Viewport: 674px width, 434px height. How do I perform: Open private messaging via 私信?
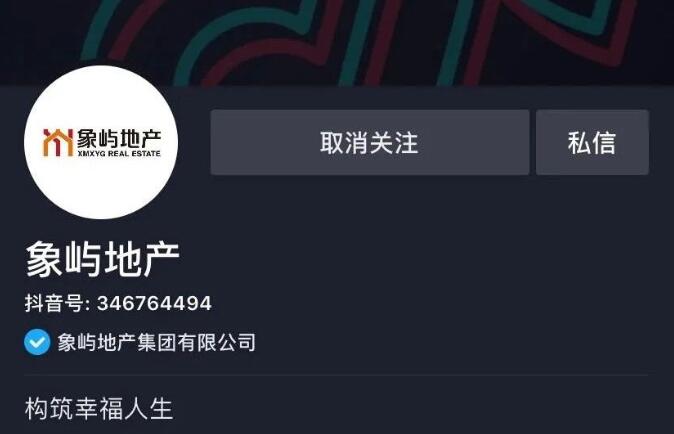click(592, 142)
